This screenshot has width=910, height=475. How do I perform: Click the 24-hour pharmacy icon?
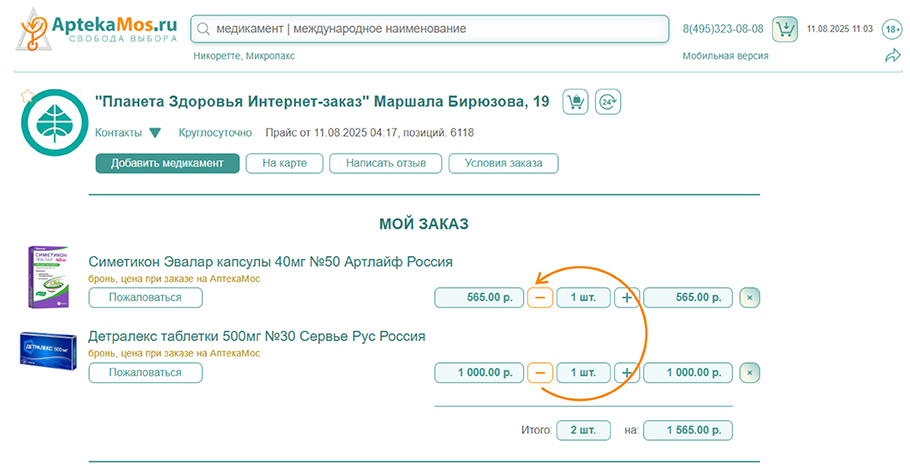pos(607,102)
